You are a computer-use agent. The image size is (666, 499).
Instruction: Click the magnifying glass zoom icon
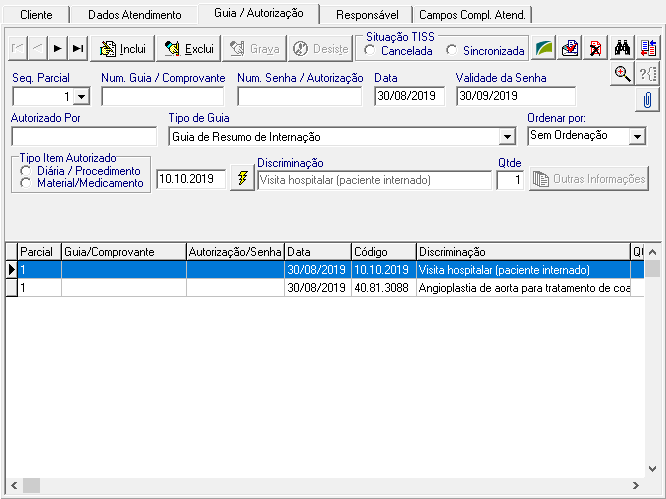pyautogui.click(x=622, y=74)
